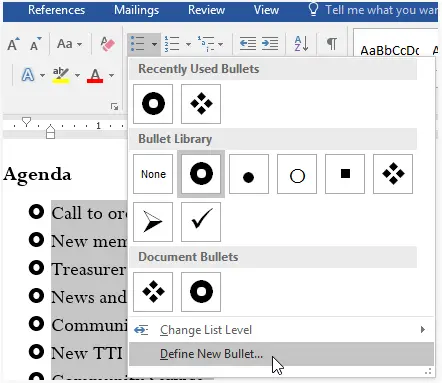
Task: Click the Bullets list icon in ribbon
Action: [x=138, y=44]
